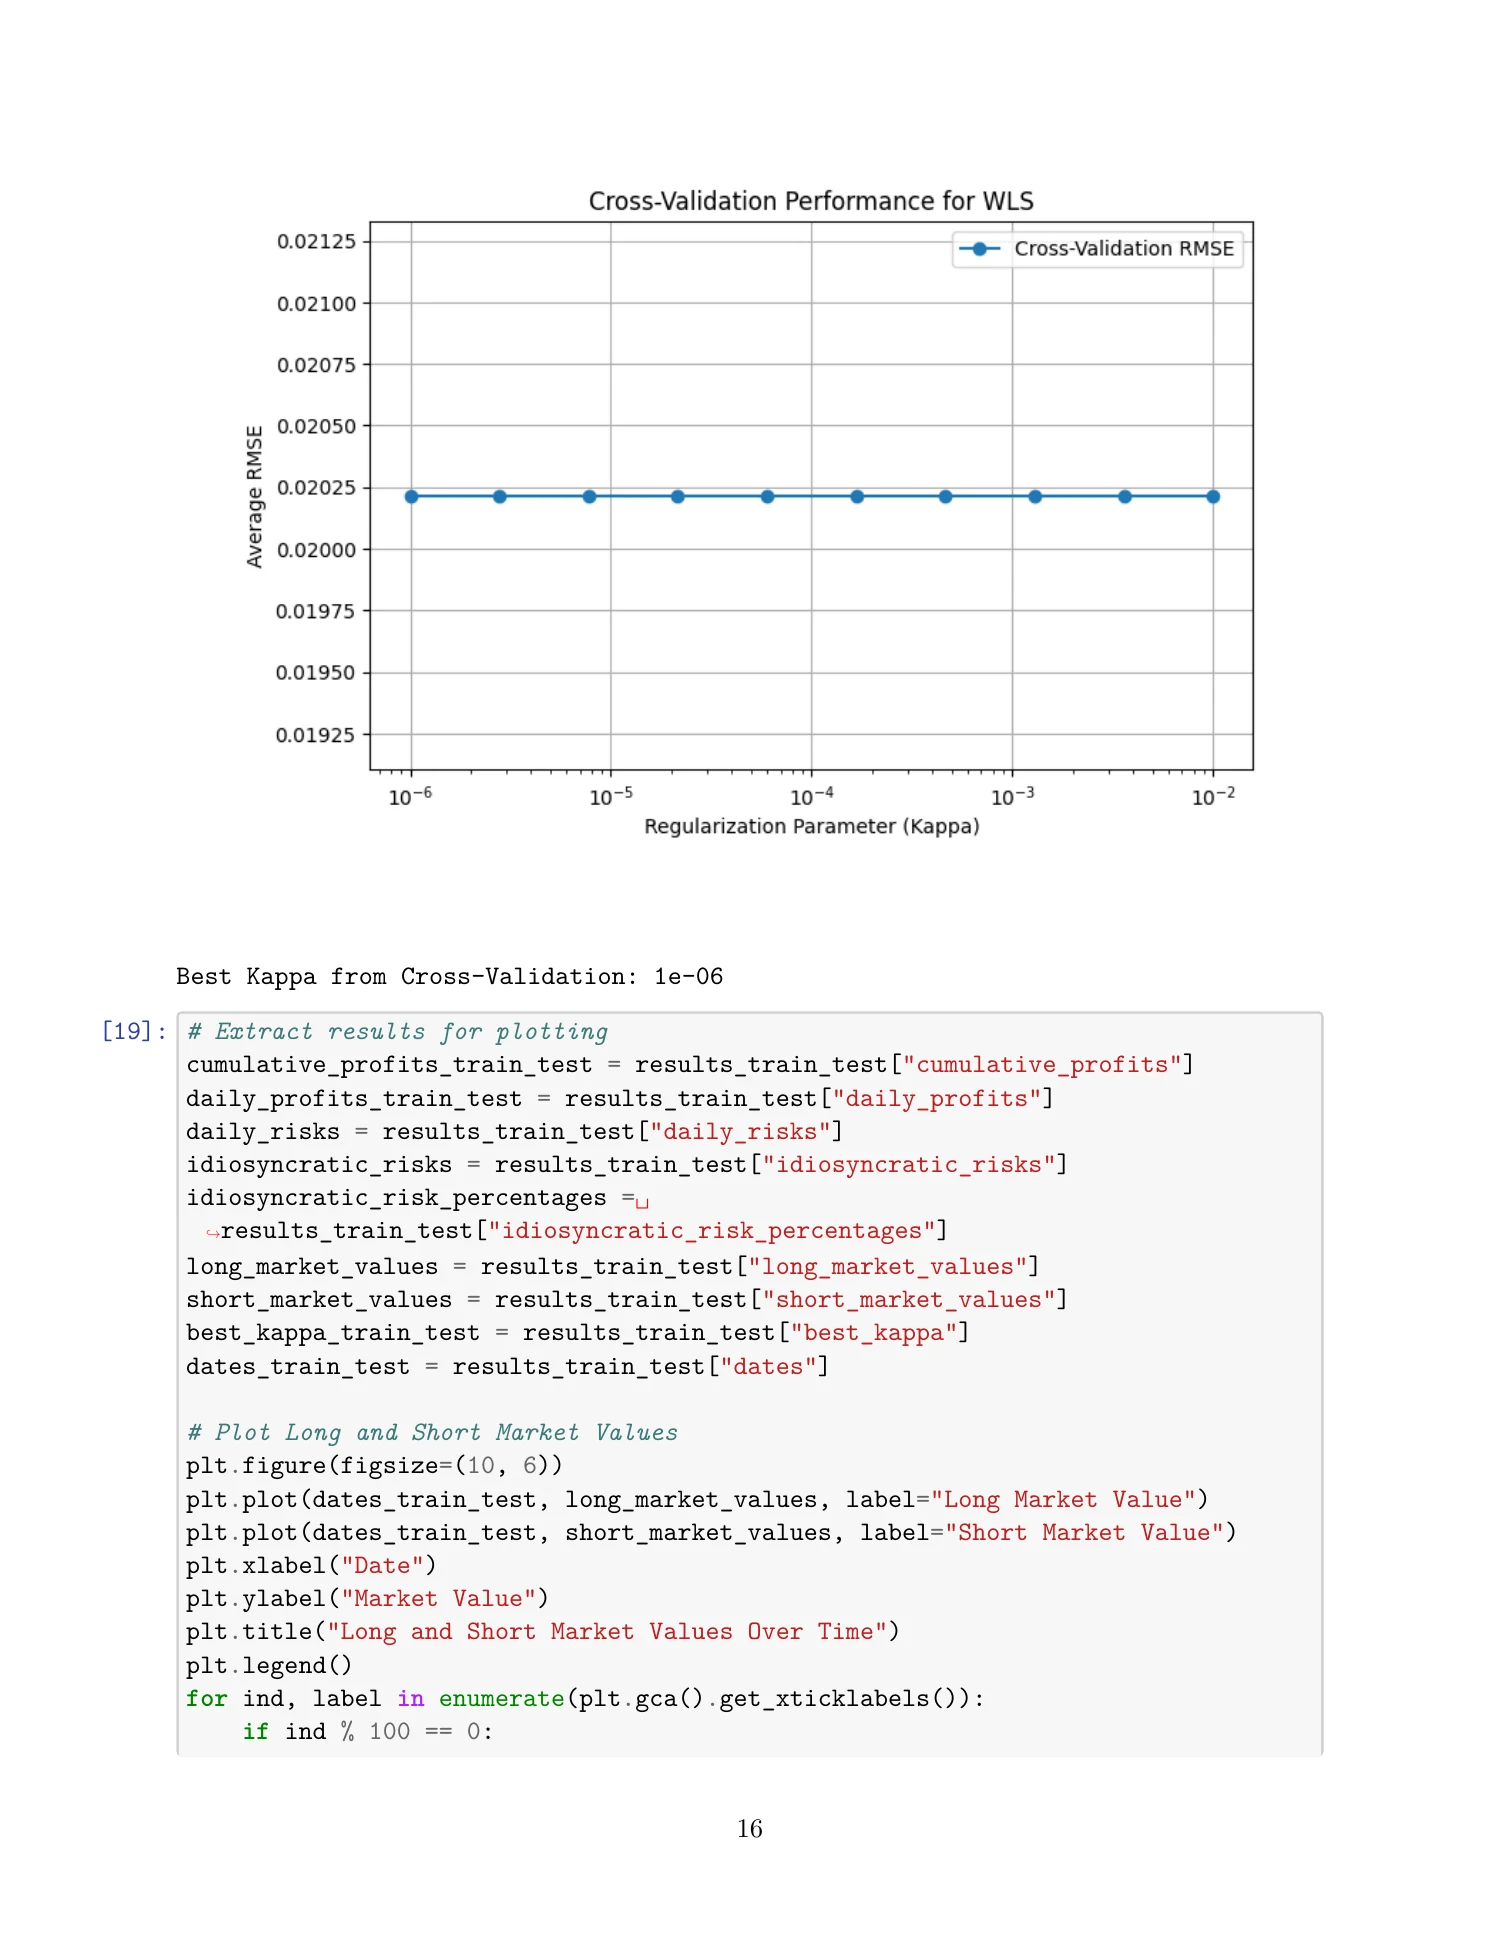Click the comment "# Plot Long and Short Market Values"
This screenshot has width=1500, height=1942.
click(432, 1433)
